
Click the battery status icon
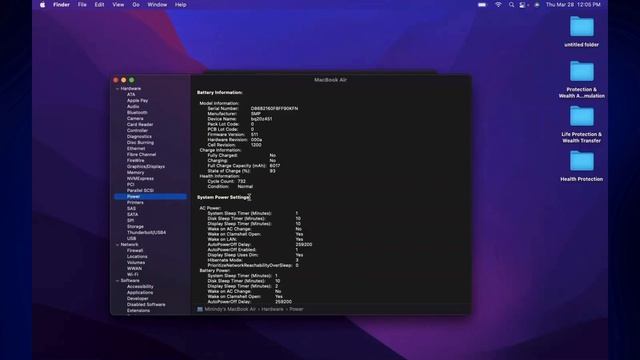click(482, 5)
